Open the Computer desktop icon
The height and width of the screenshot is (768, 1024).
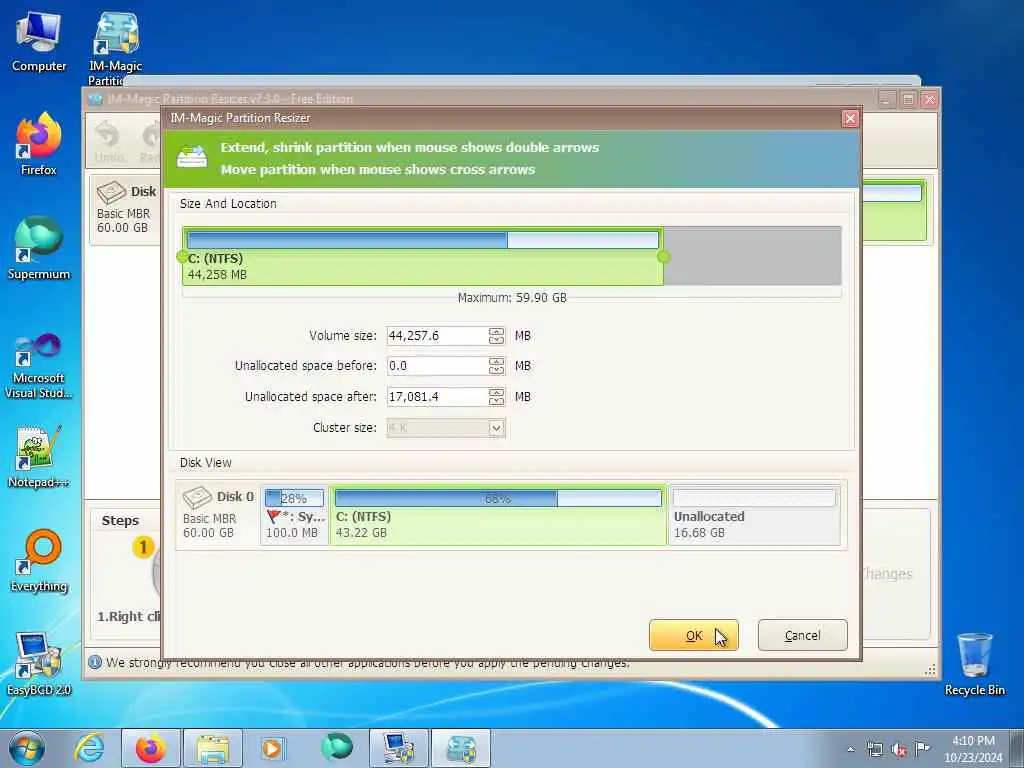click(39, 42)
